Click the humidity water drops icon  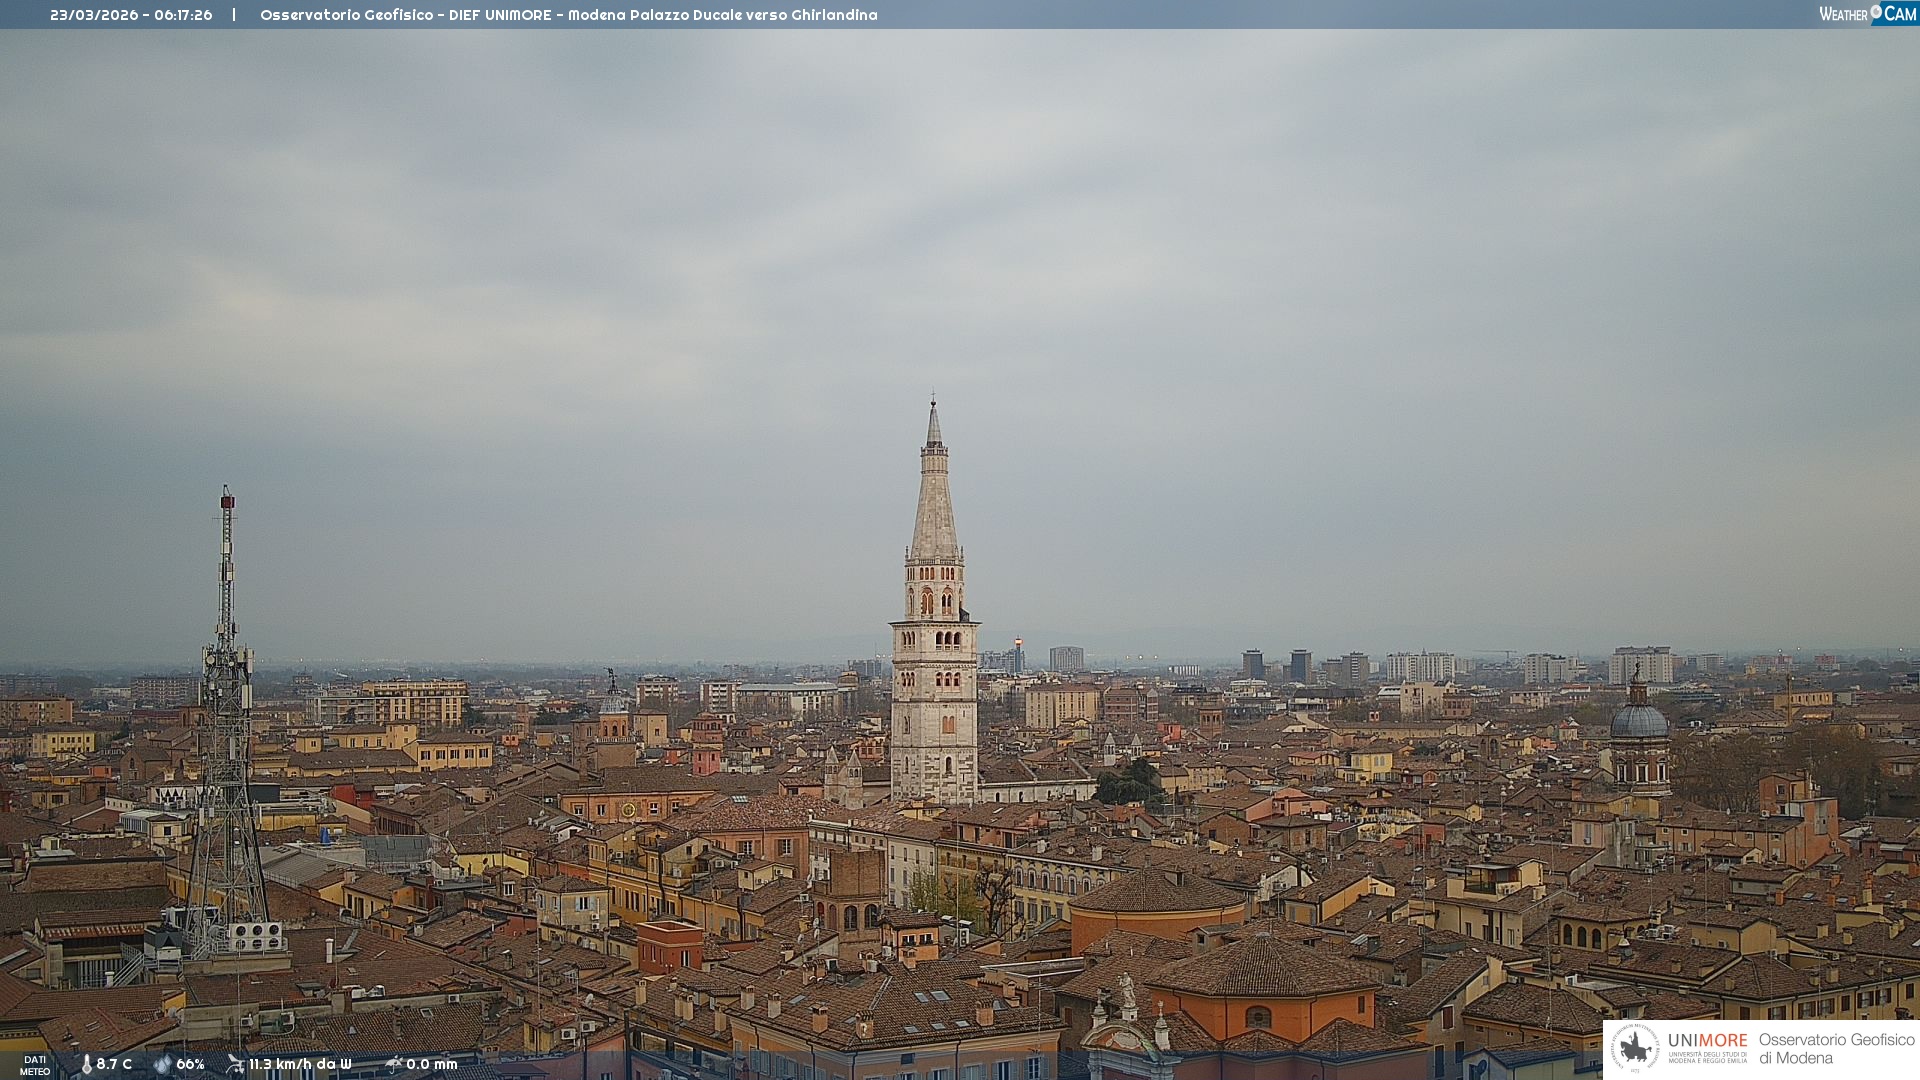pos(162,1064)
